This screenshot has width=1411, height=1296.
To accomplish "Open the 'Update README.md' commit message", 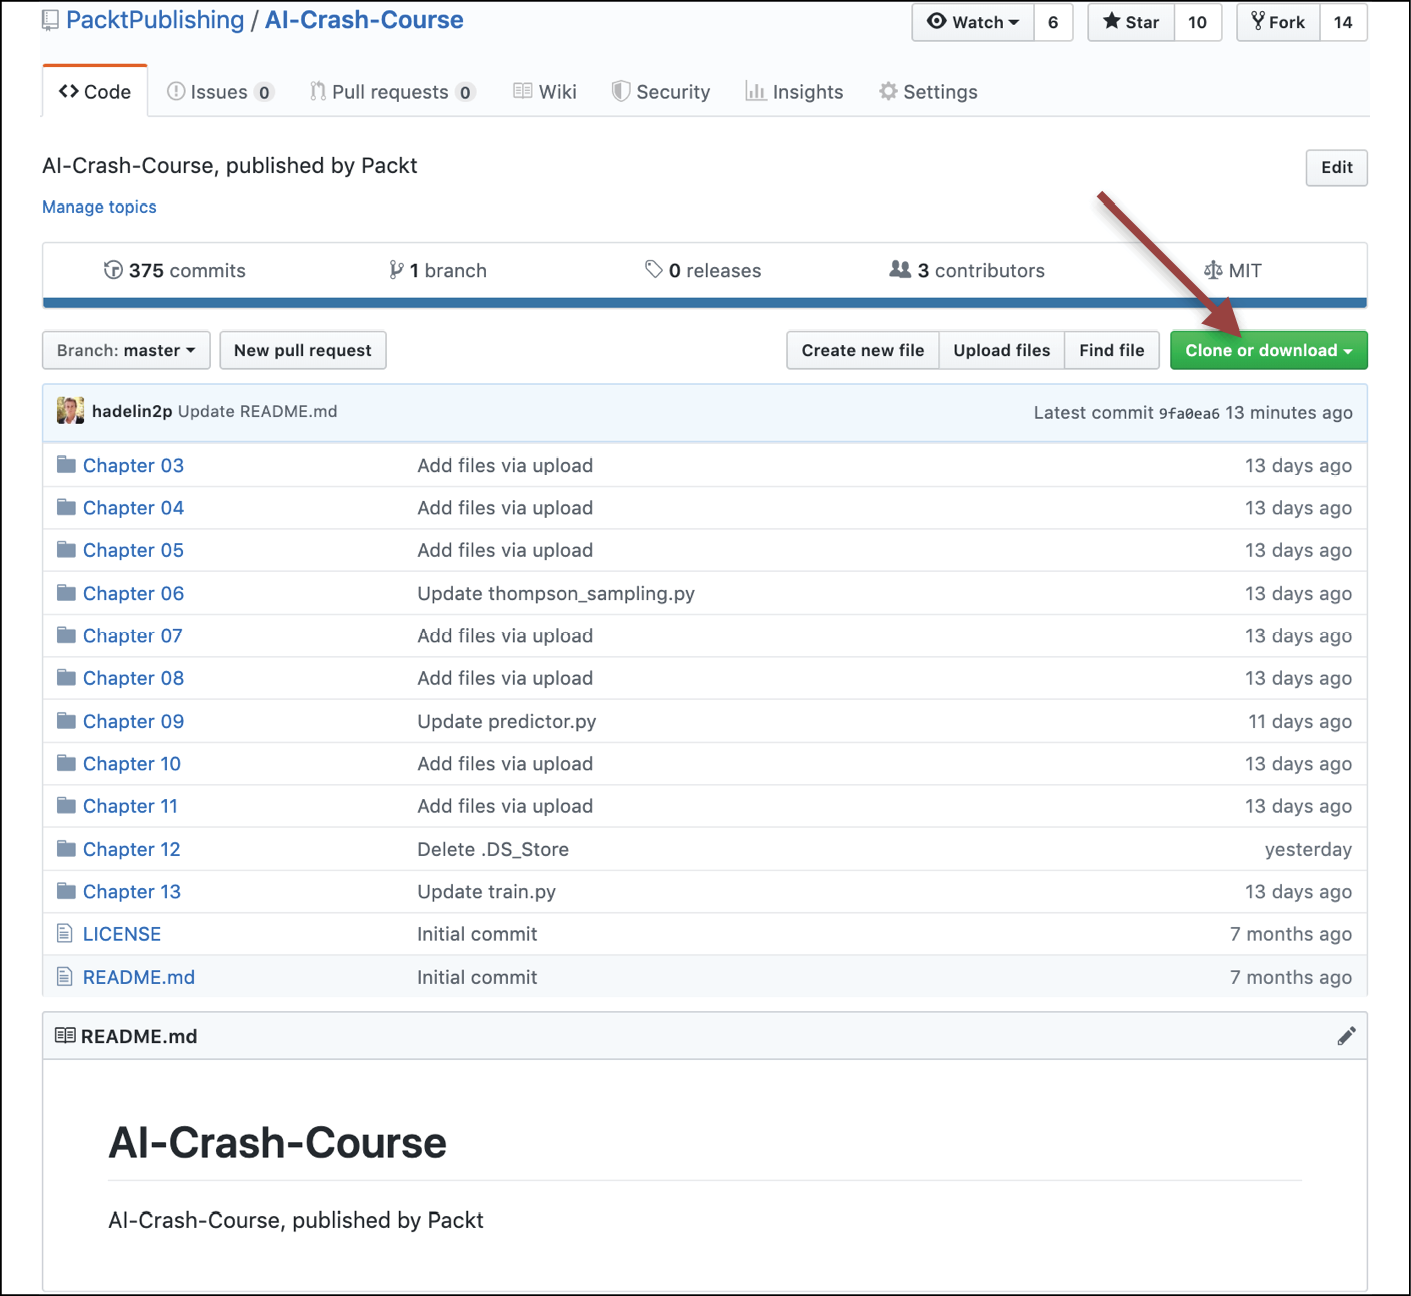I will (258, 411).
